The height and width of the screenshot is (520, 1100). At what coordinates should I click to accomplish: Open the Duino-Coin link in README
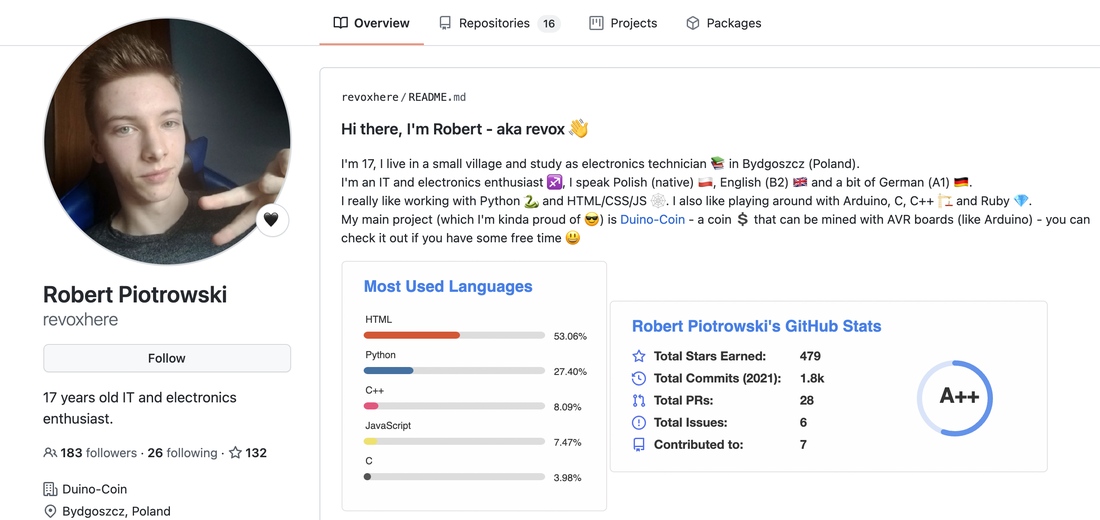click(x=652, y=220)
